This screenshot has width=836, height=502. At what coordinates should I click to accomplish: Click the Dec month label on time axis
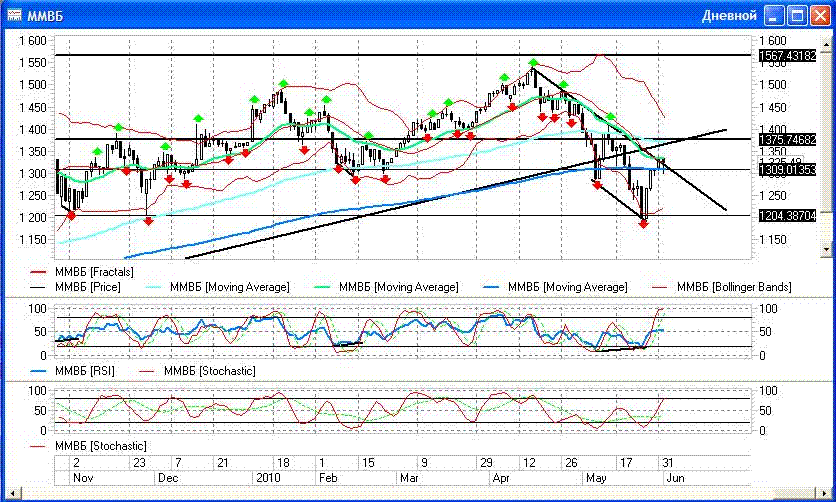[168, 477]
